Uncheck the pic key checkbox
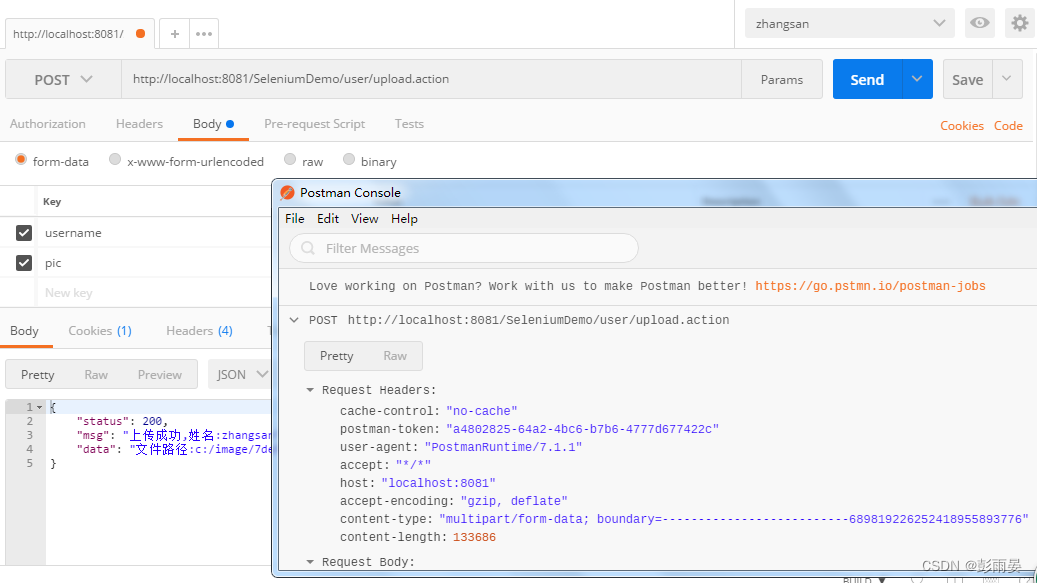Viewport: 1037px width, 583px height. click(24, 262)
